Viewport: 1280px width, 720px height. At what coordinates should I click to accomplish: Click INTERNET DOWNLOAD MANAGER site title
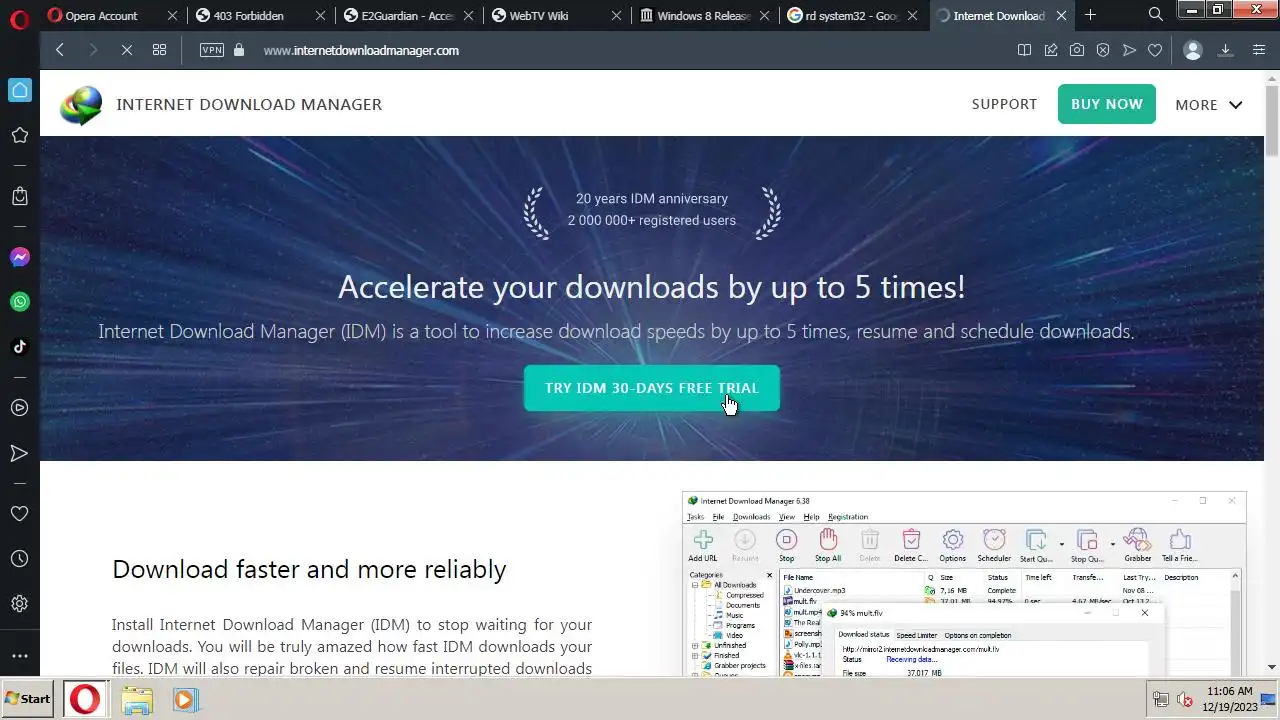(249, 104)
